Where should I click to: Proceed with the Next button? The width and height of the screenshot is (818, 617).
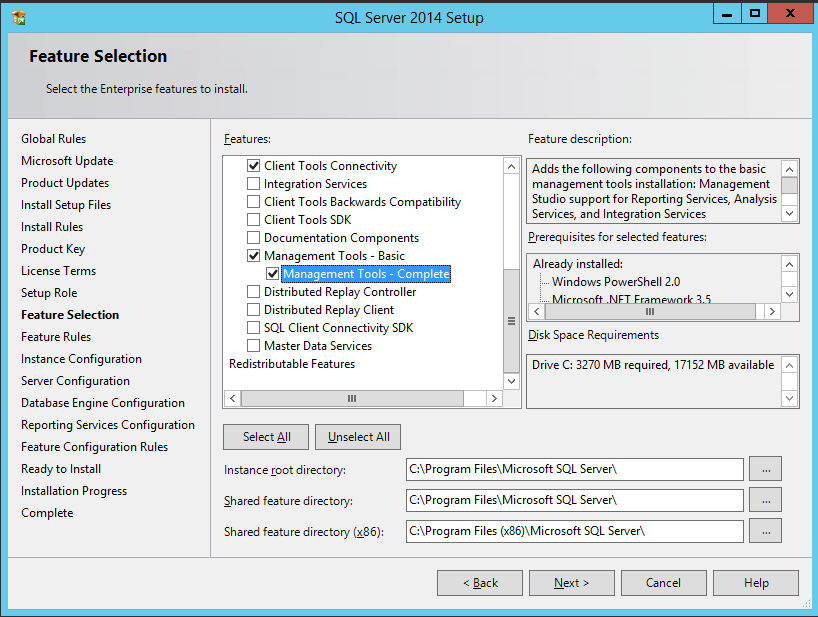(x=571, y=583)
